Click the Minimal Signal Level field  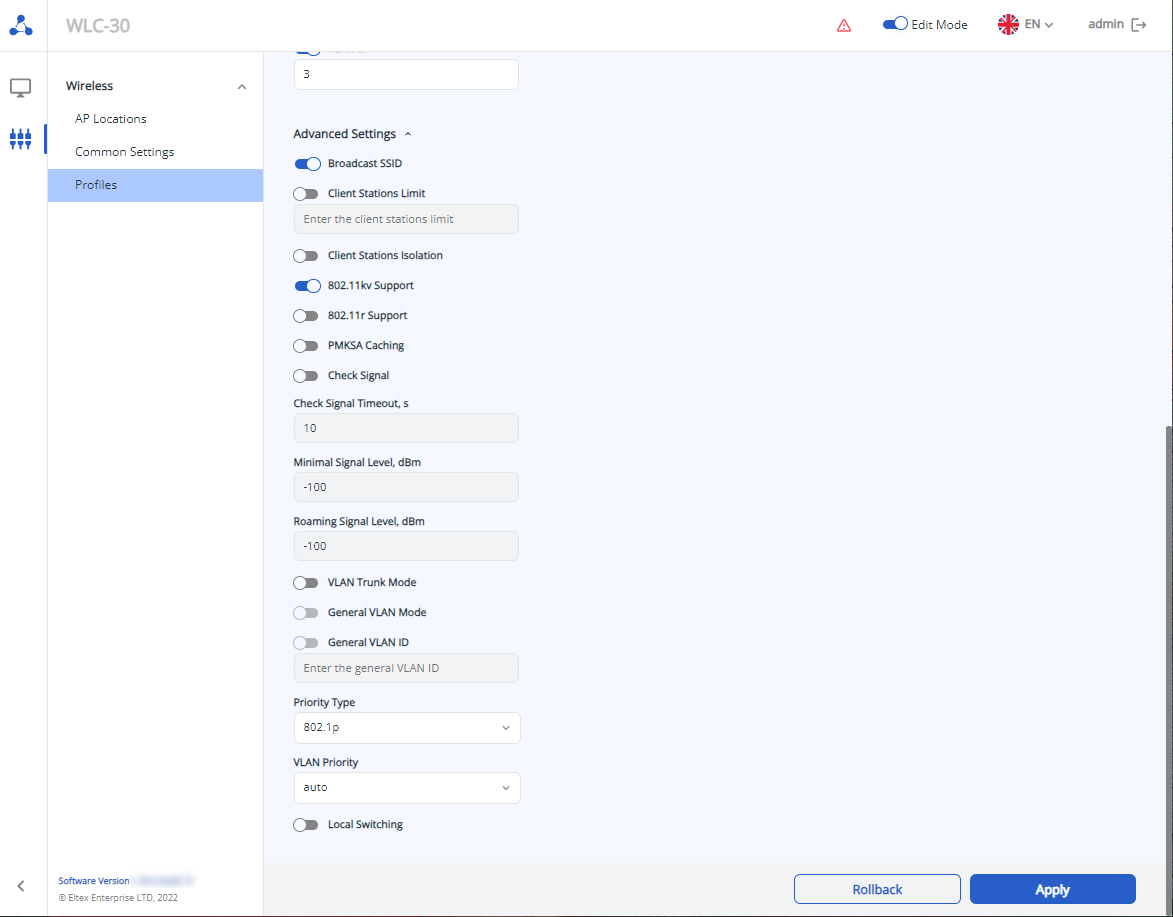pos(406,487)
